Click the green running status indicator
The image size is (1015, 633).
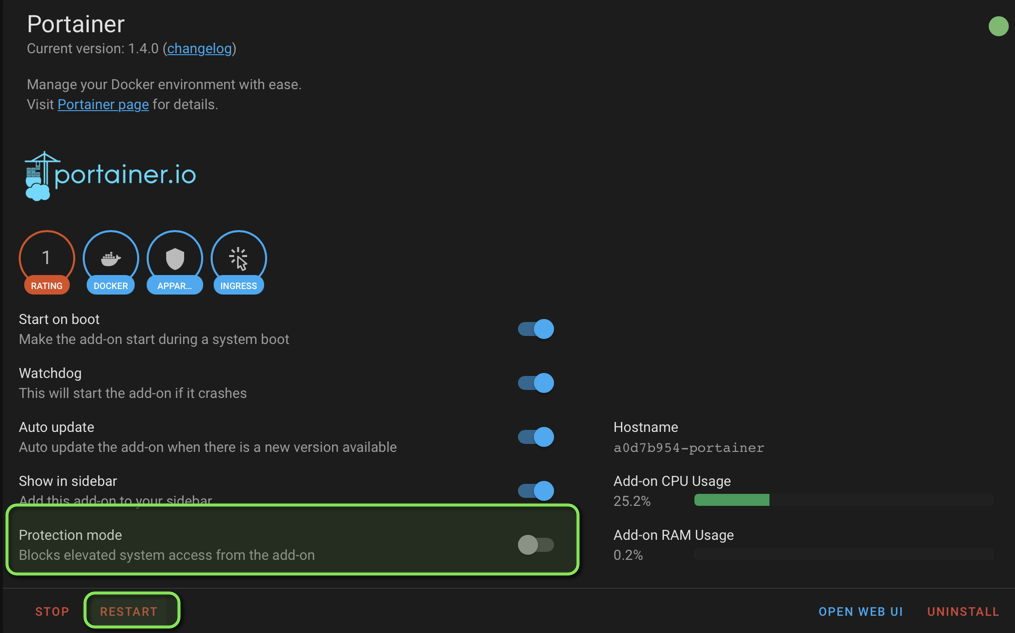click(998, 26)
